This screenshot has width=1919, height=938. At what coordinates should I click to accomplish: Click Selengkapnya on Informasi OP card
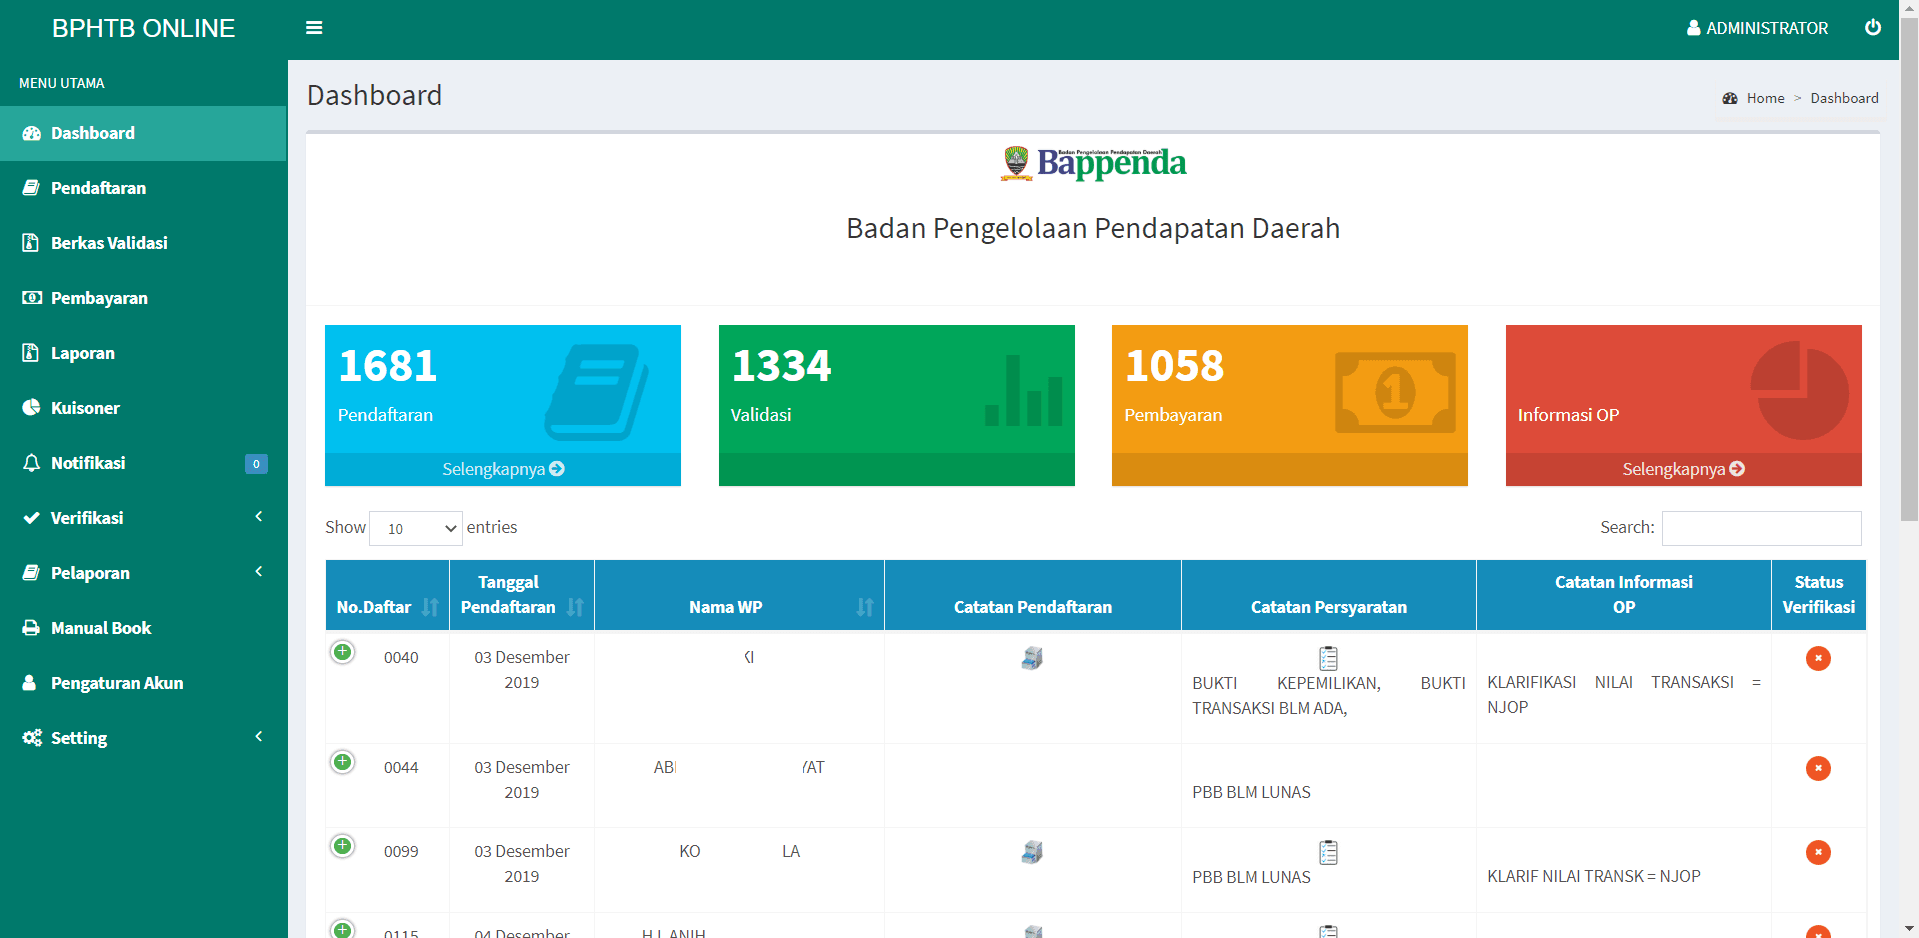click(1683, 469)
